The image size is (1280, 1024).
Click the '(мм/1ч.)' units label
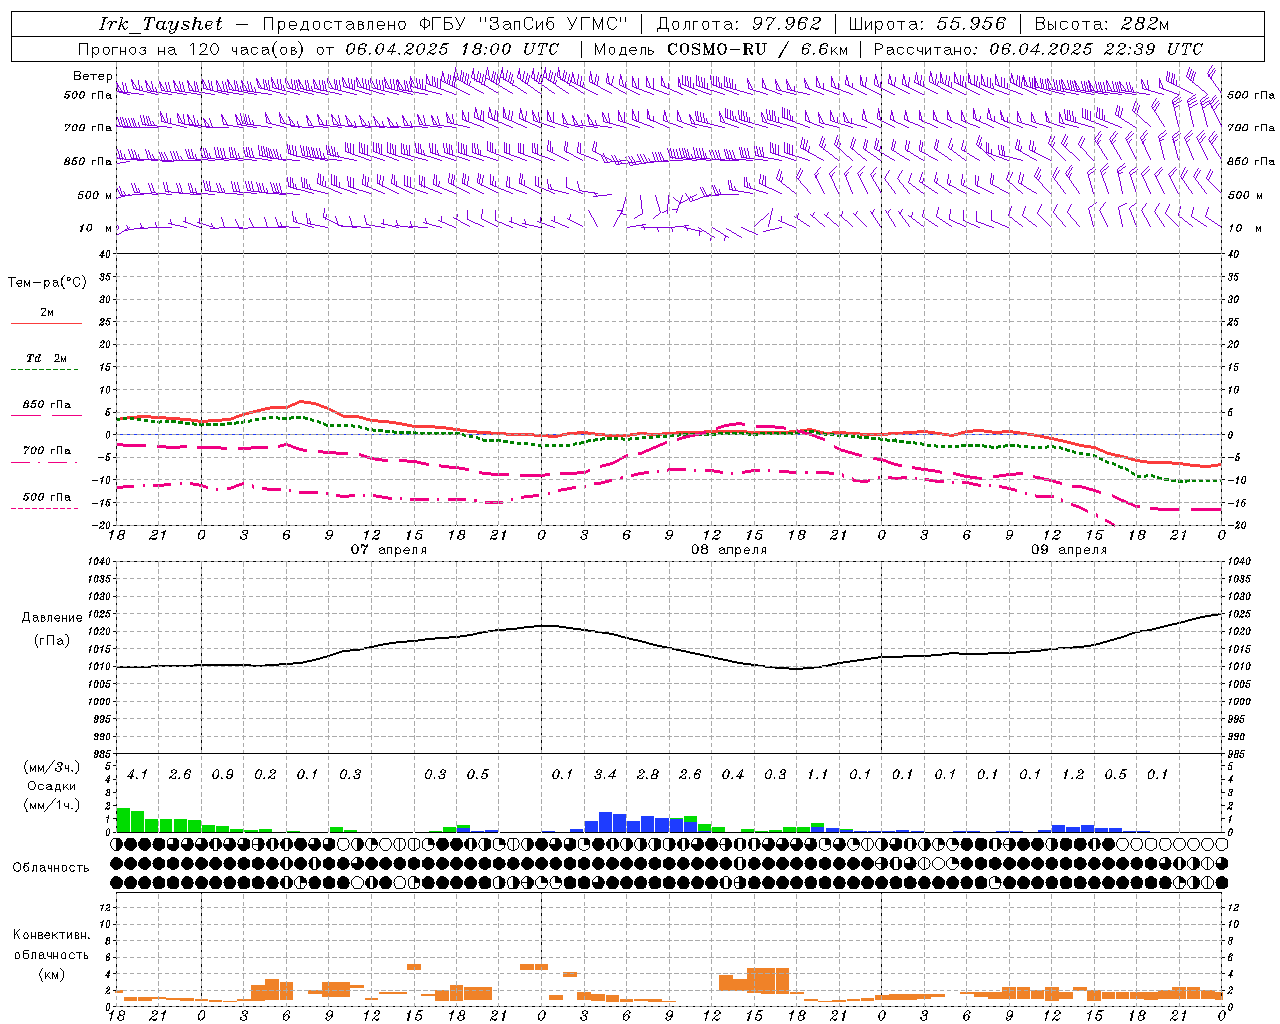[52, 805]
